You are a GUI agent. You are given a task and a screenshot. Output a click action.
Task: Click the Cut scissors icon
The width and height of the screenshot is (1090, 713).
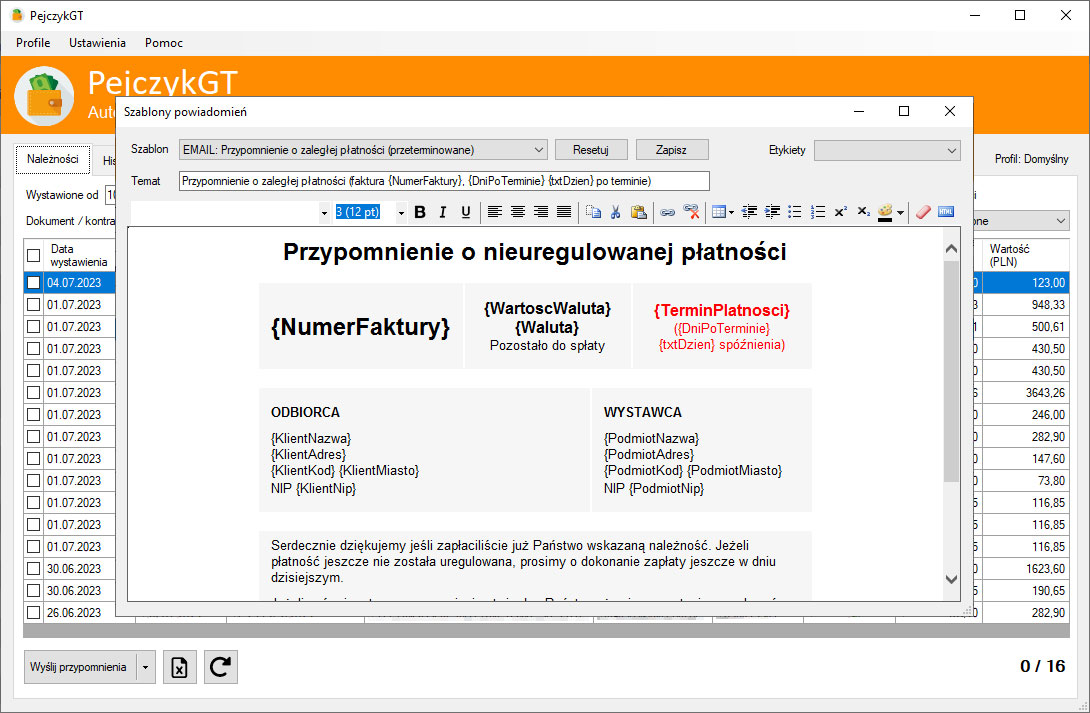(x=615, y=212)
